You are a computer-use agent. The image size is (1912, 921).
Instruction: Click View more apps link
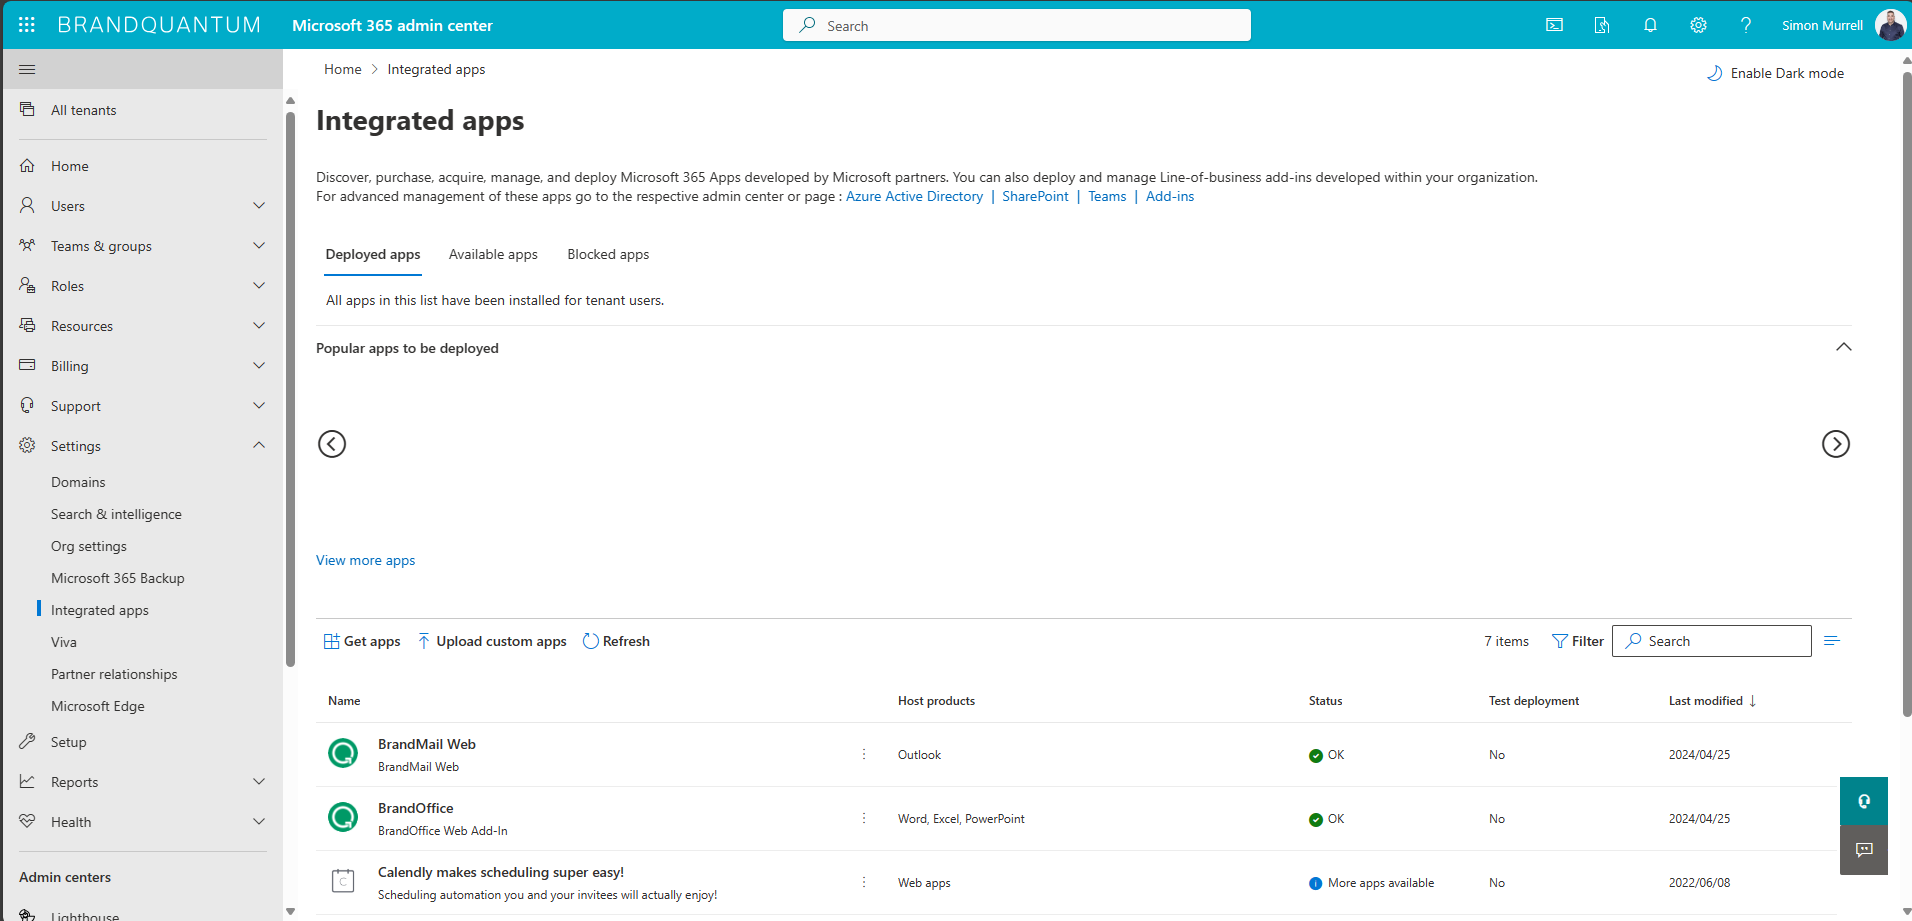click(x=365, y=561)
